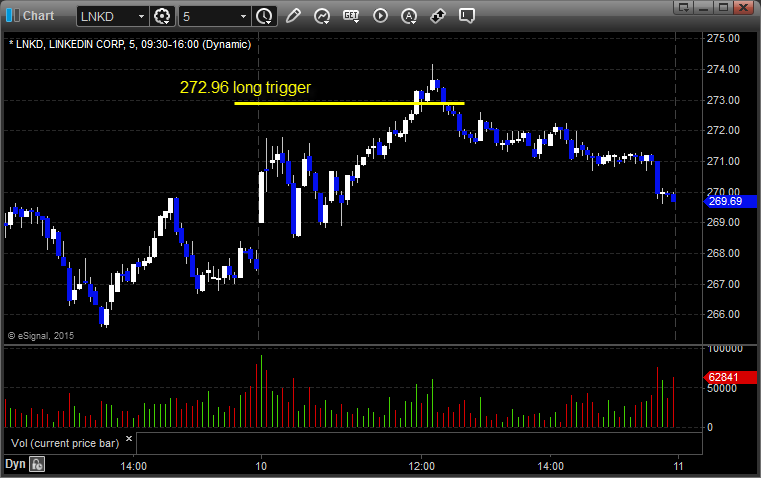Open the LNKD symbol dropdown

(x=141, y=16)
